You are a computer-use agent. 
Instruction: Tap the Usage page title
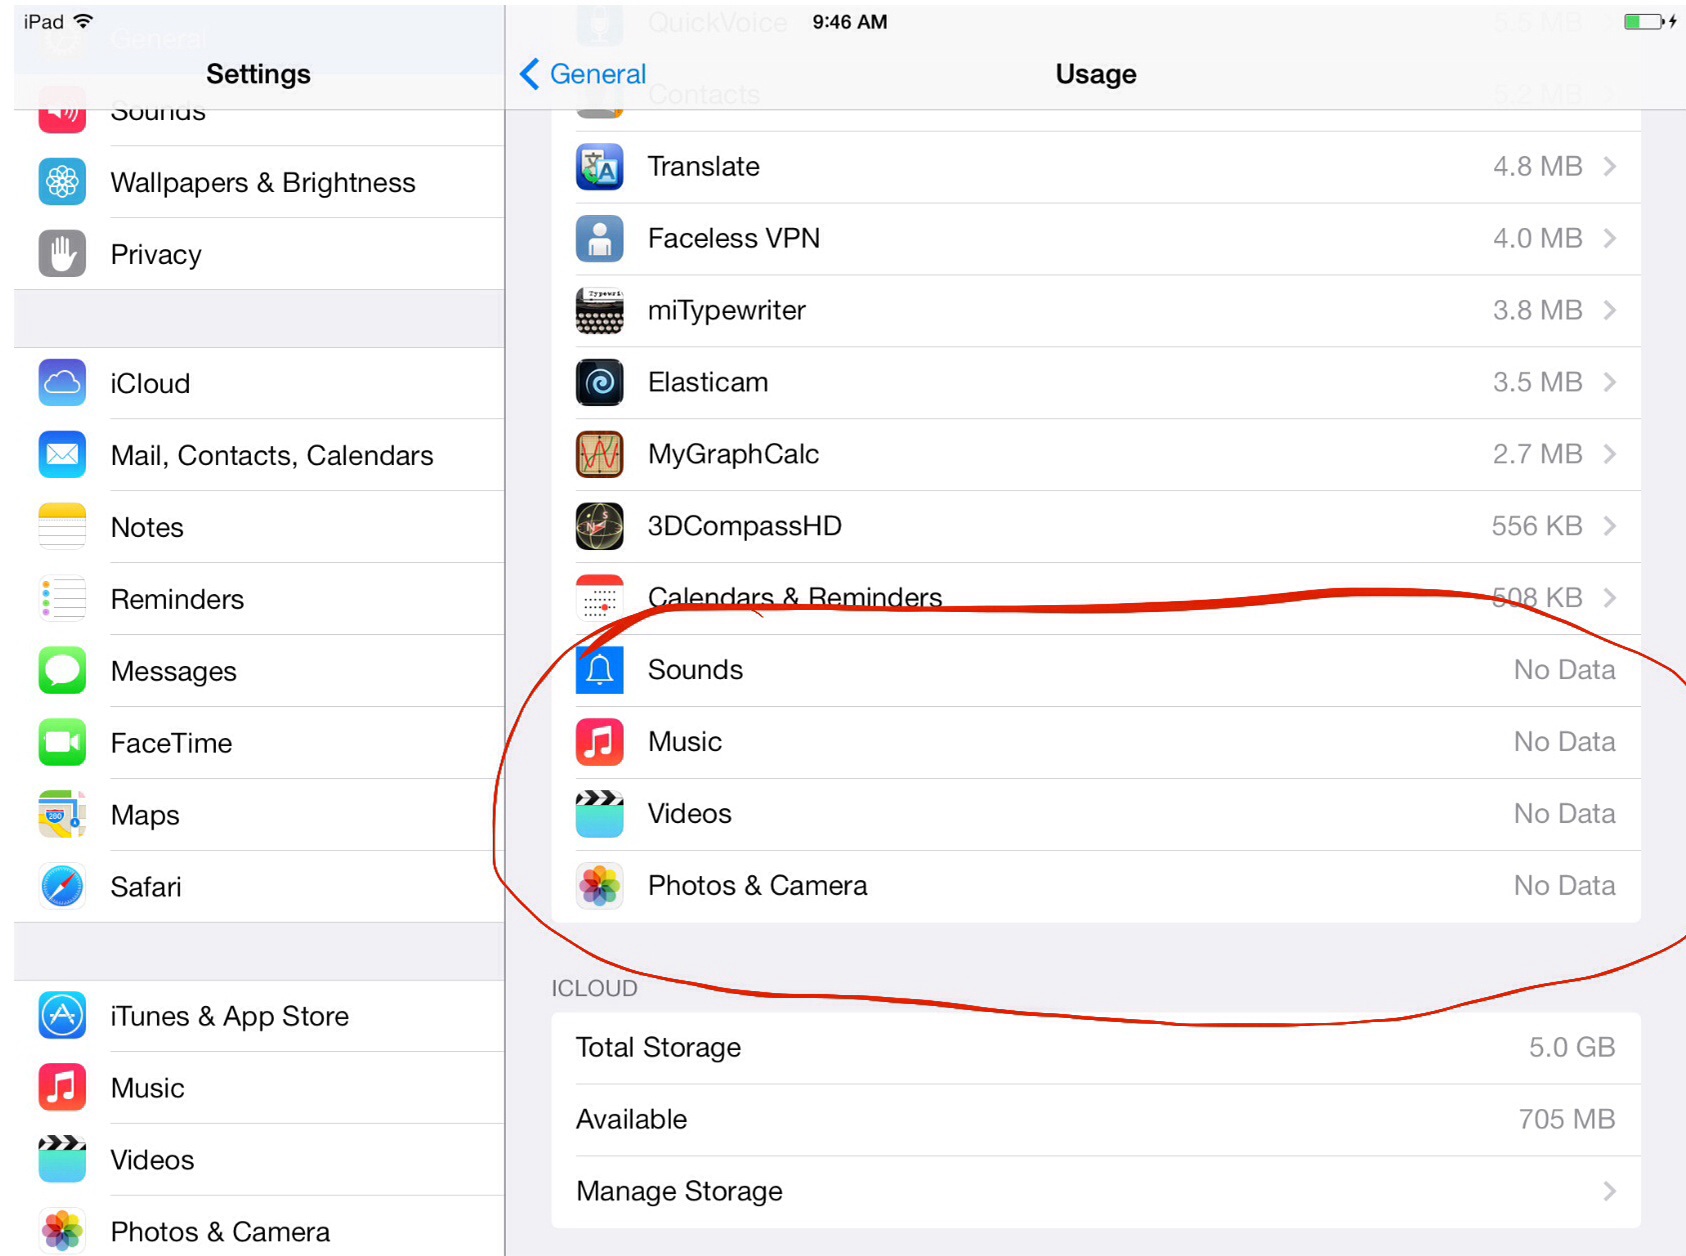click(x=1096, y=74)
